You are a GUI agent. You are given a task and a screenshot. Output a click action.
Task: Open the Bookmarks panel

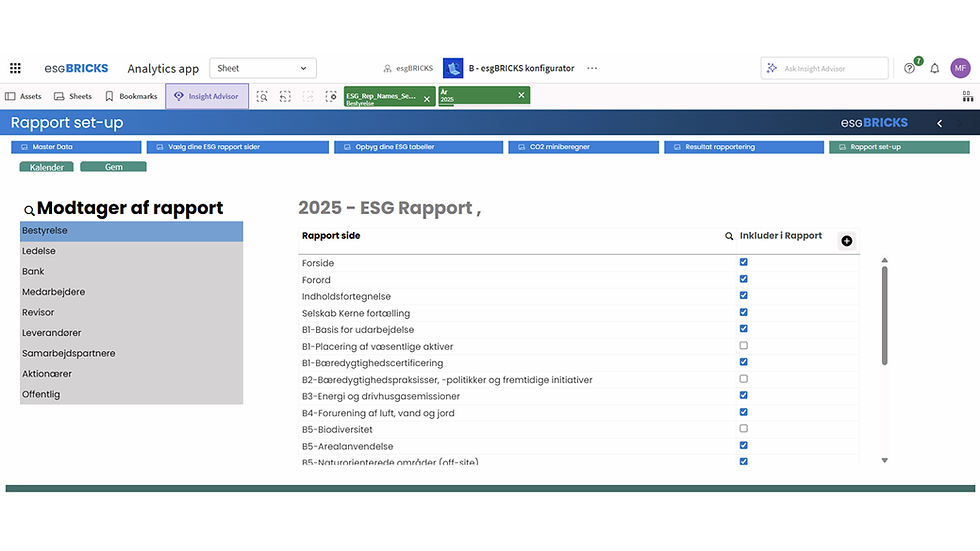click(x=131, y=96)
